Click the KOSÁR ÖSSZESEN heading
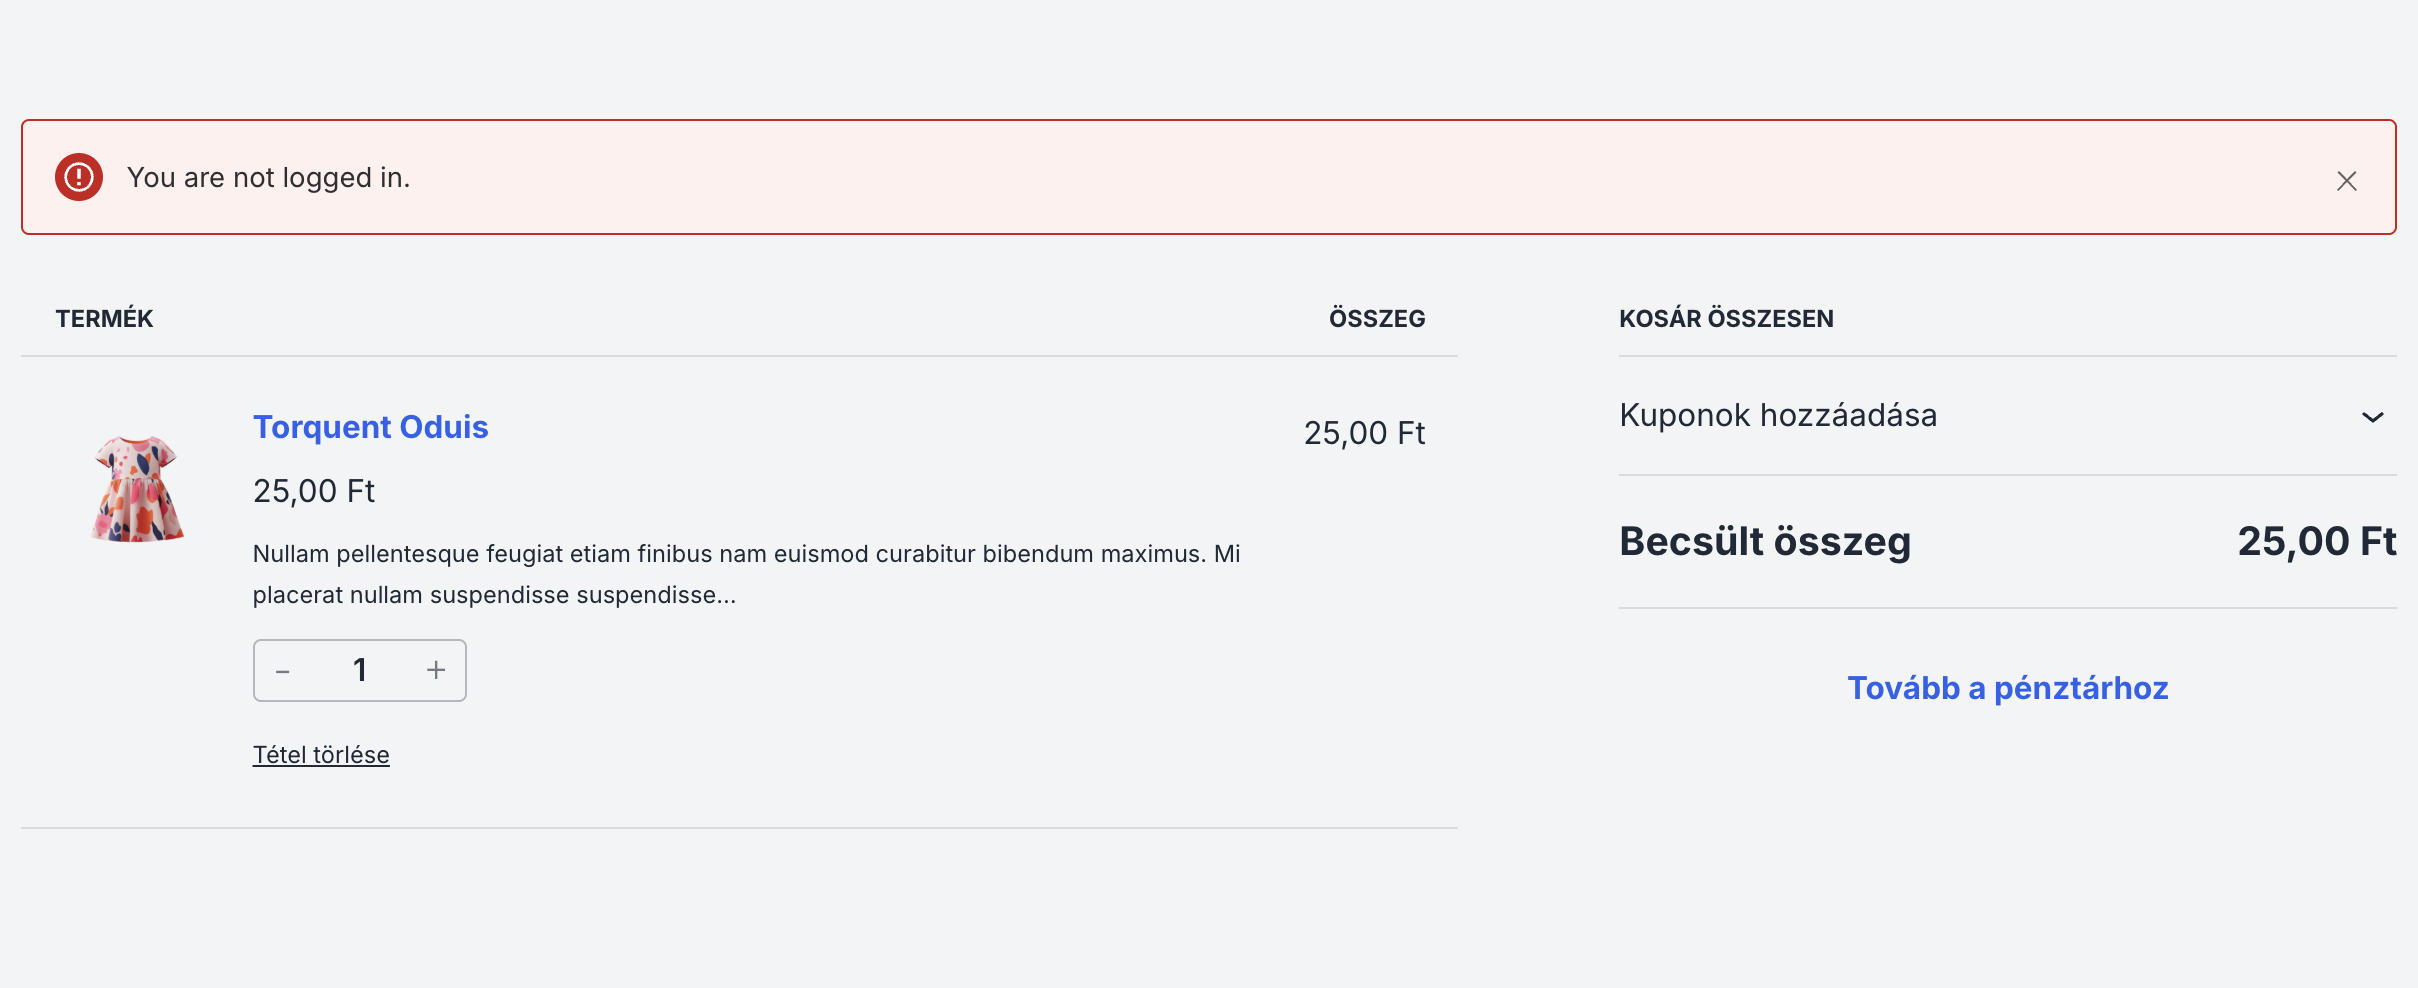This screenshot has height=988, width=2418. coord(1726,319)
